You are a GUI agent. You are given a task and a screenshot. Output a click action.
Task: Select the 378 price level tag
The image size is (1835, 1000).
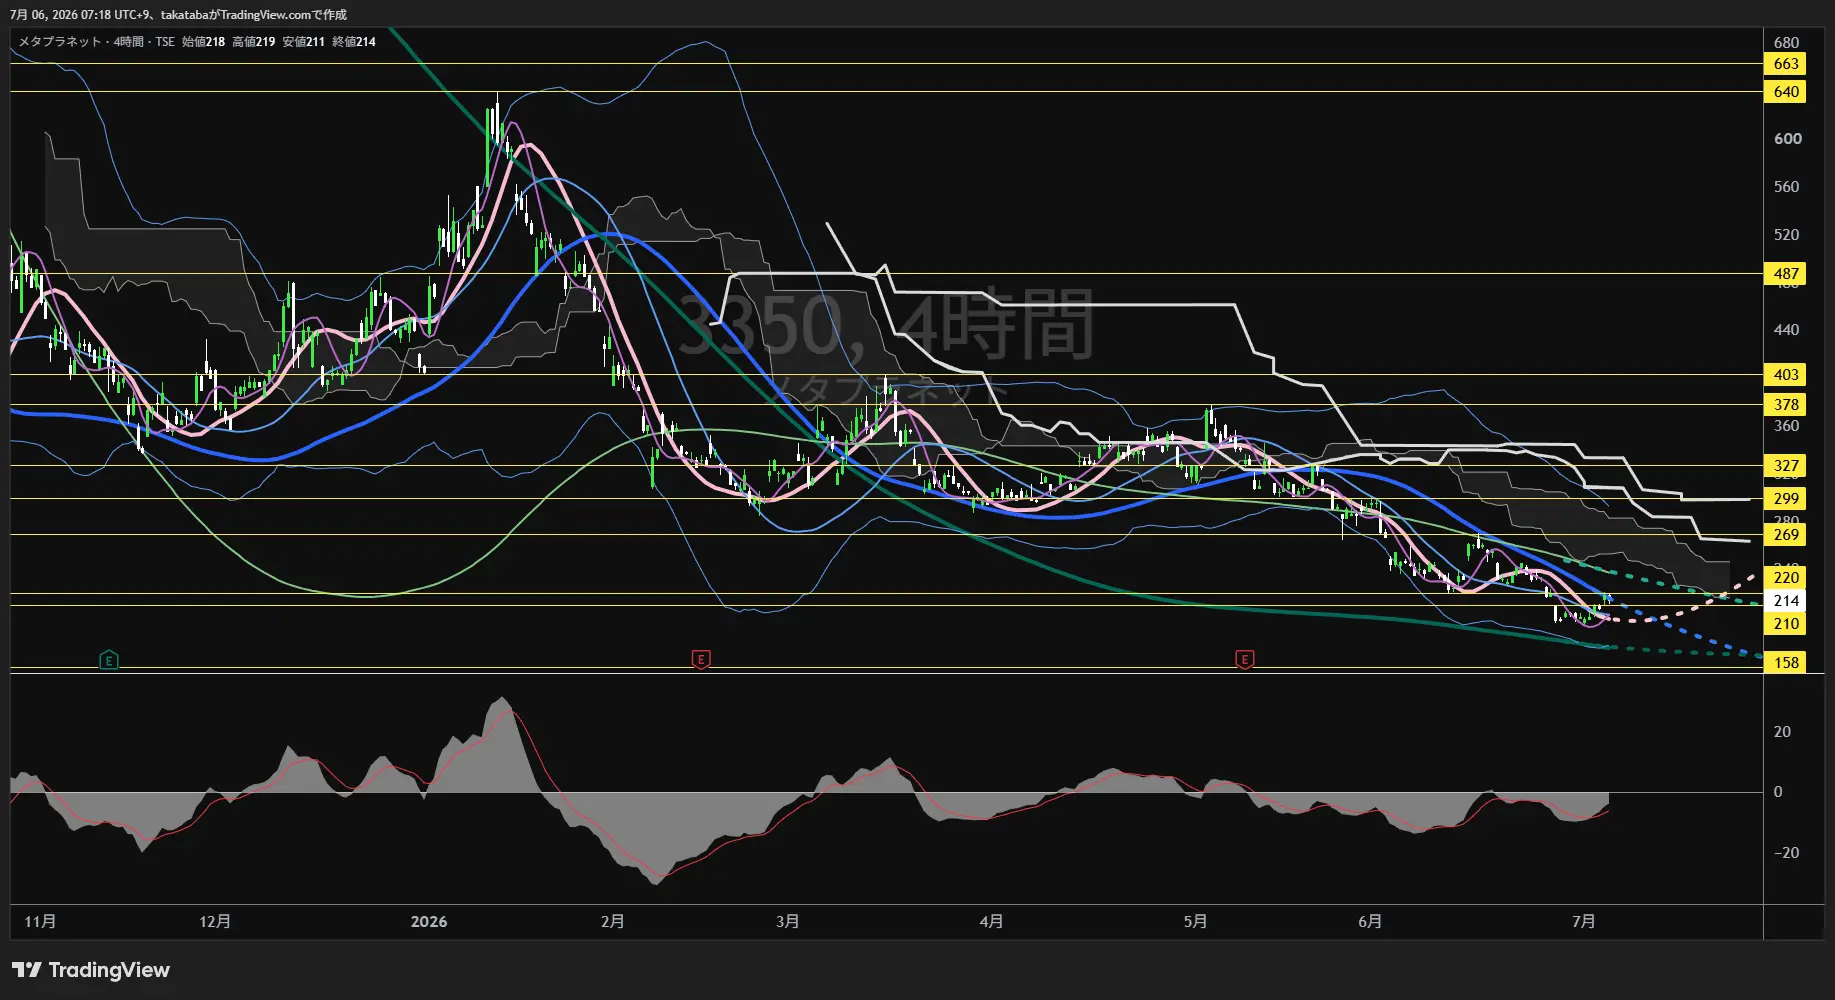(1786, 405)
